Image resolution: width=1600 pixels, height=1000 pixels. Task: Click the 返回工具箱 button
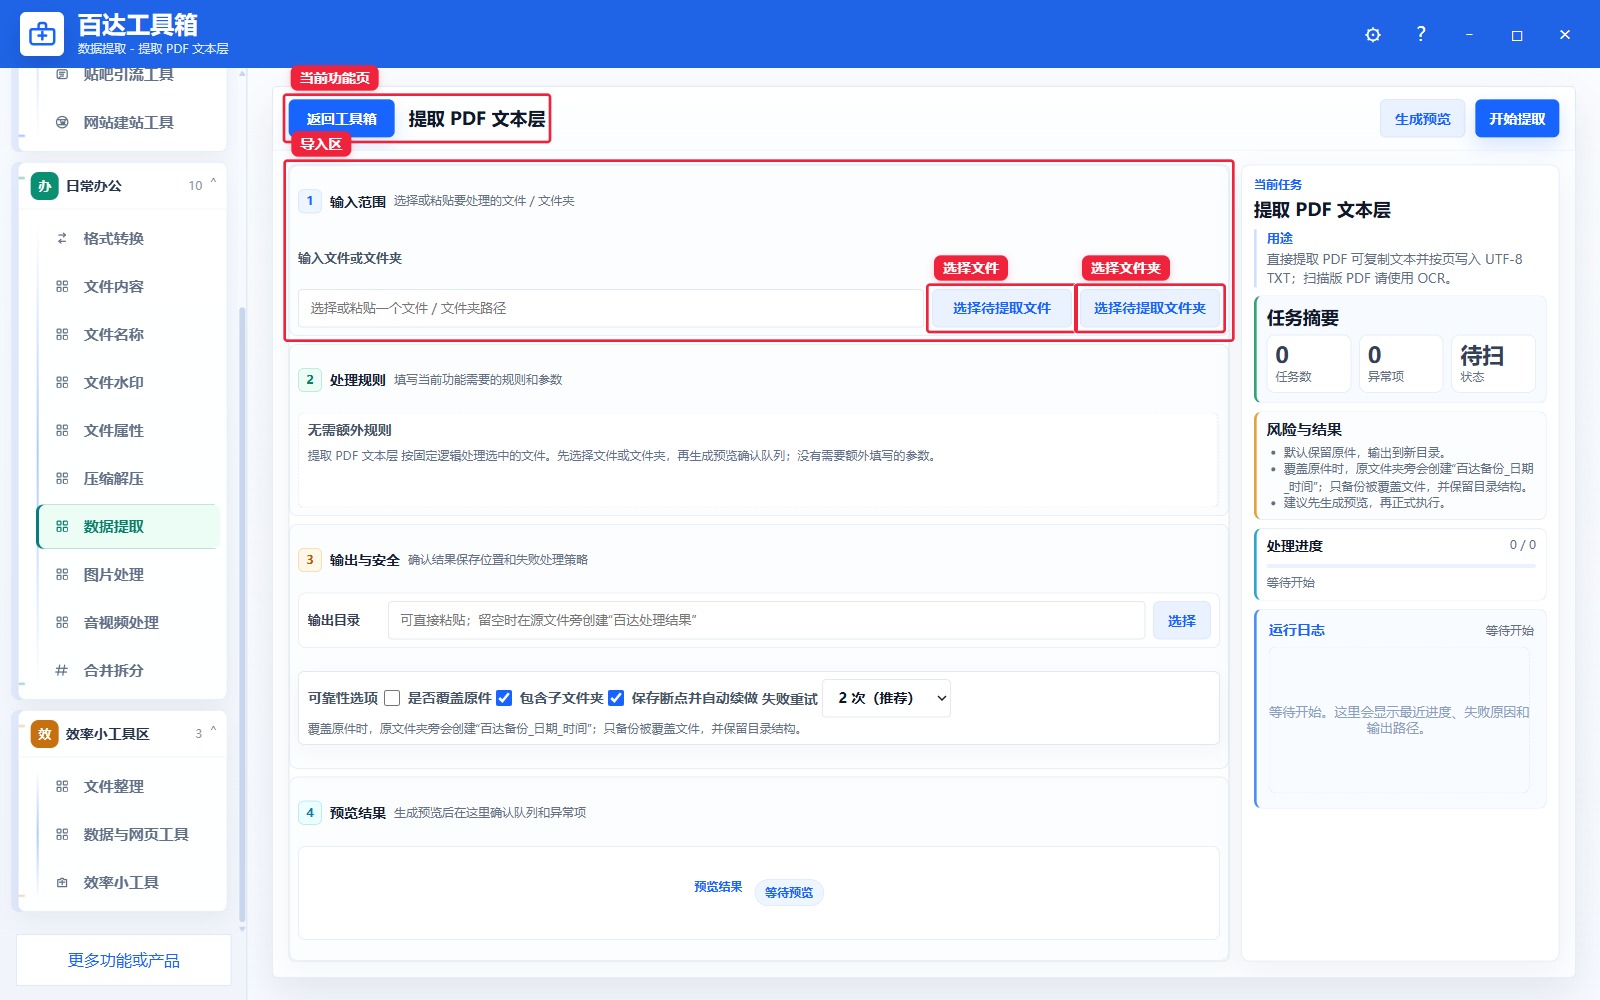click(x=341, y=119)
